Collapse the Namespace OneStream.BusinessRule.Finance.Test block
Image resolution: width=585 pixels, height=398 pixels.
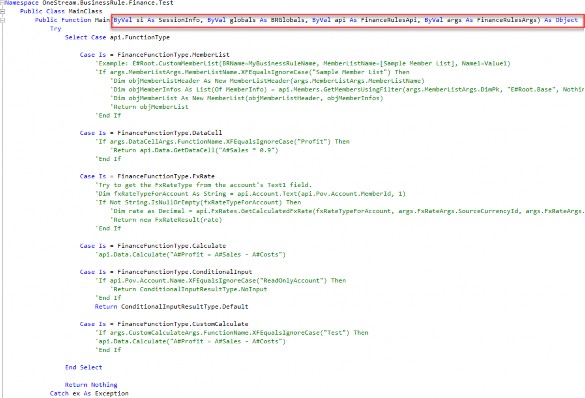(2, 3)
